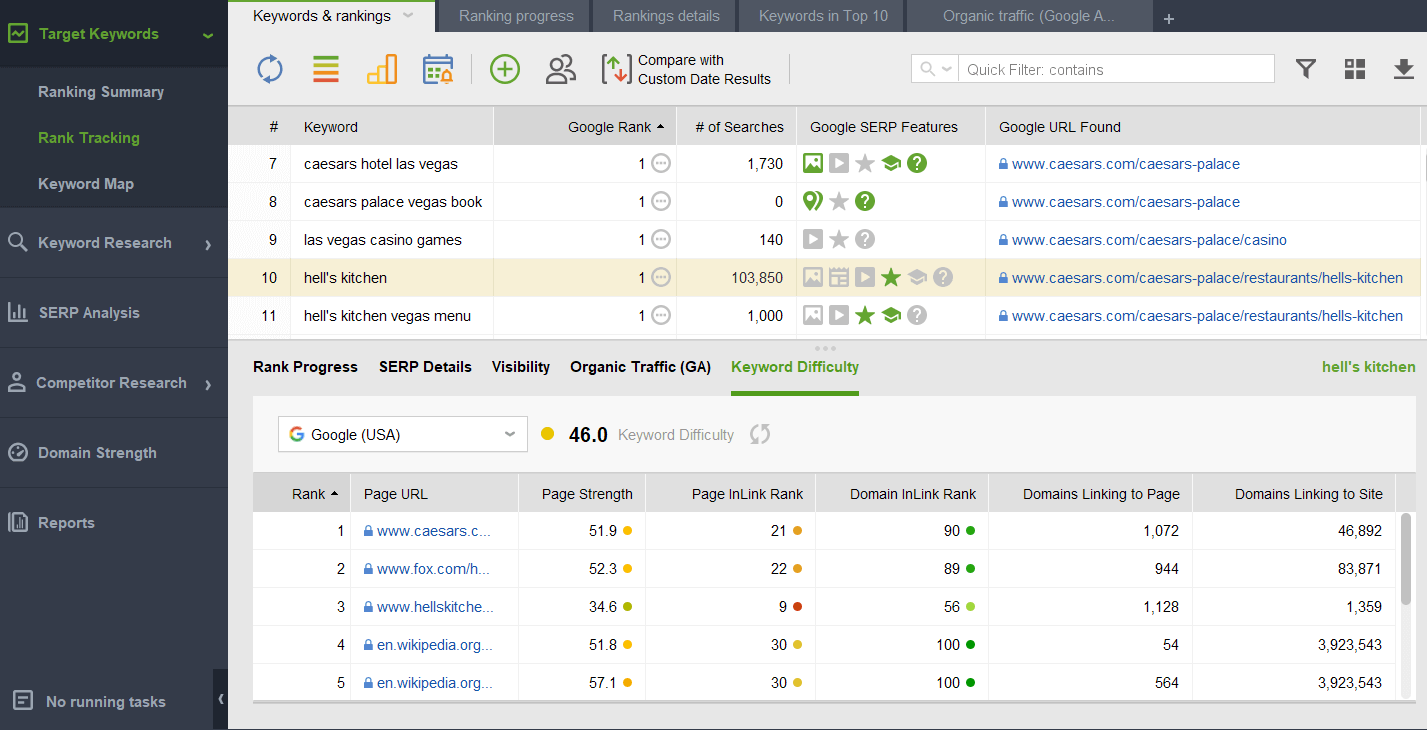Select the caesars palace vegas book keyword

(x=393, y=202)
